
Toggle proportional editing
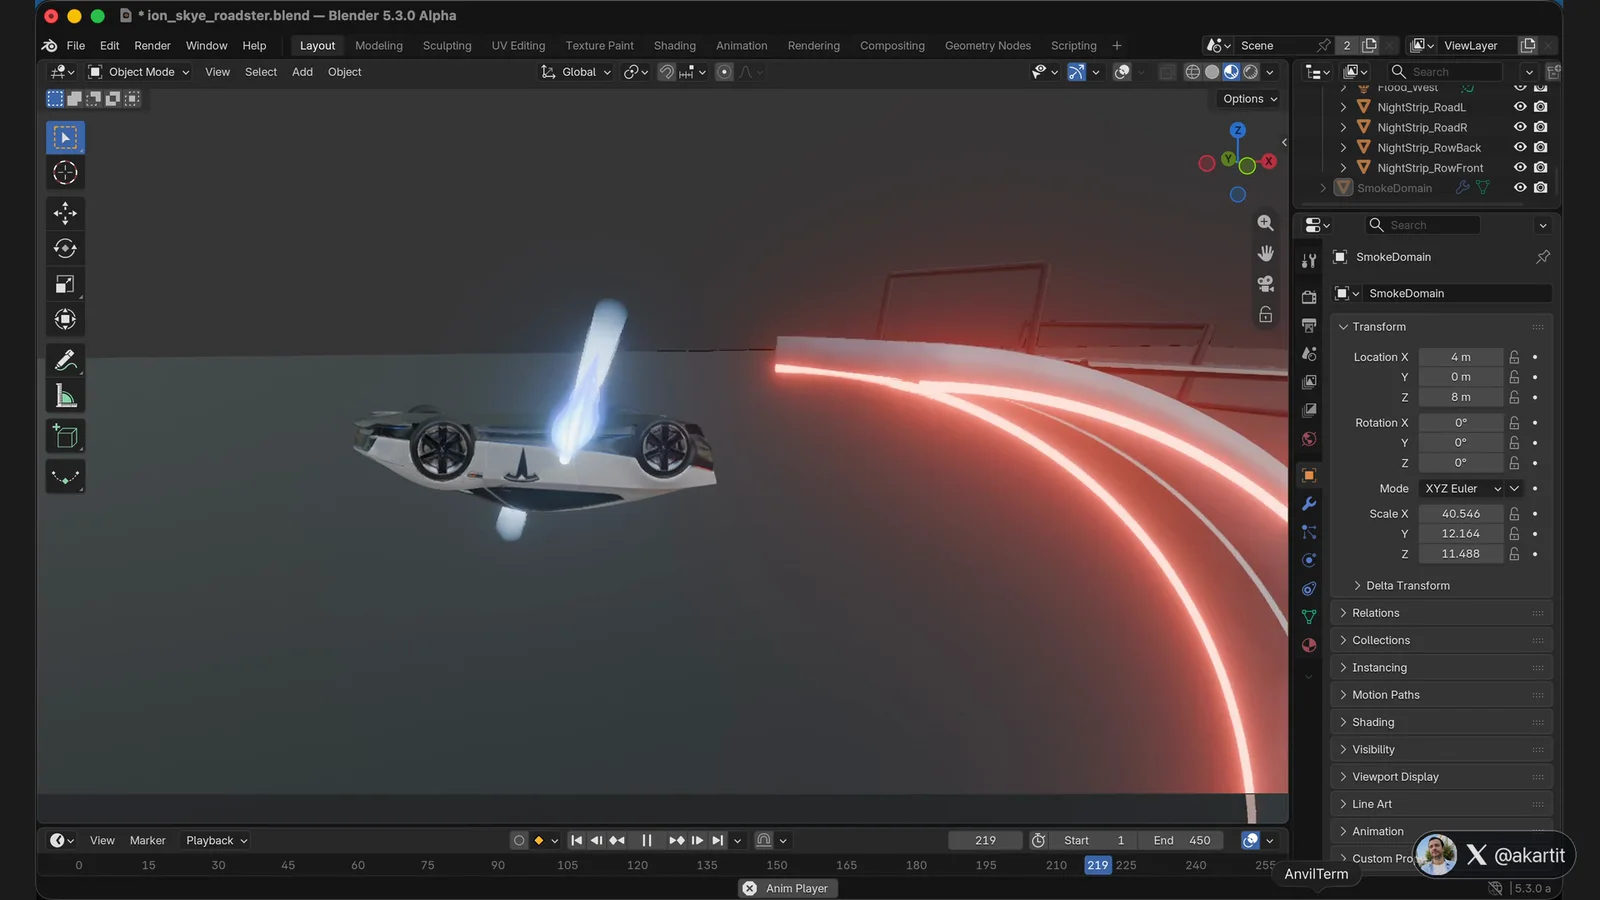pyautogui.click(x=725, y=72)
